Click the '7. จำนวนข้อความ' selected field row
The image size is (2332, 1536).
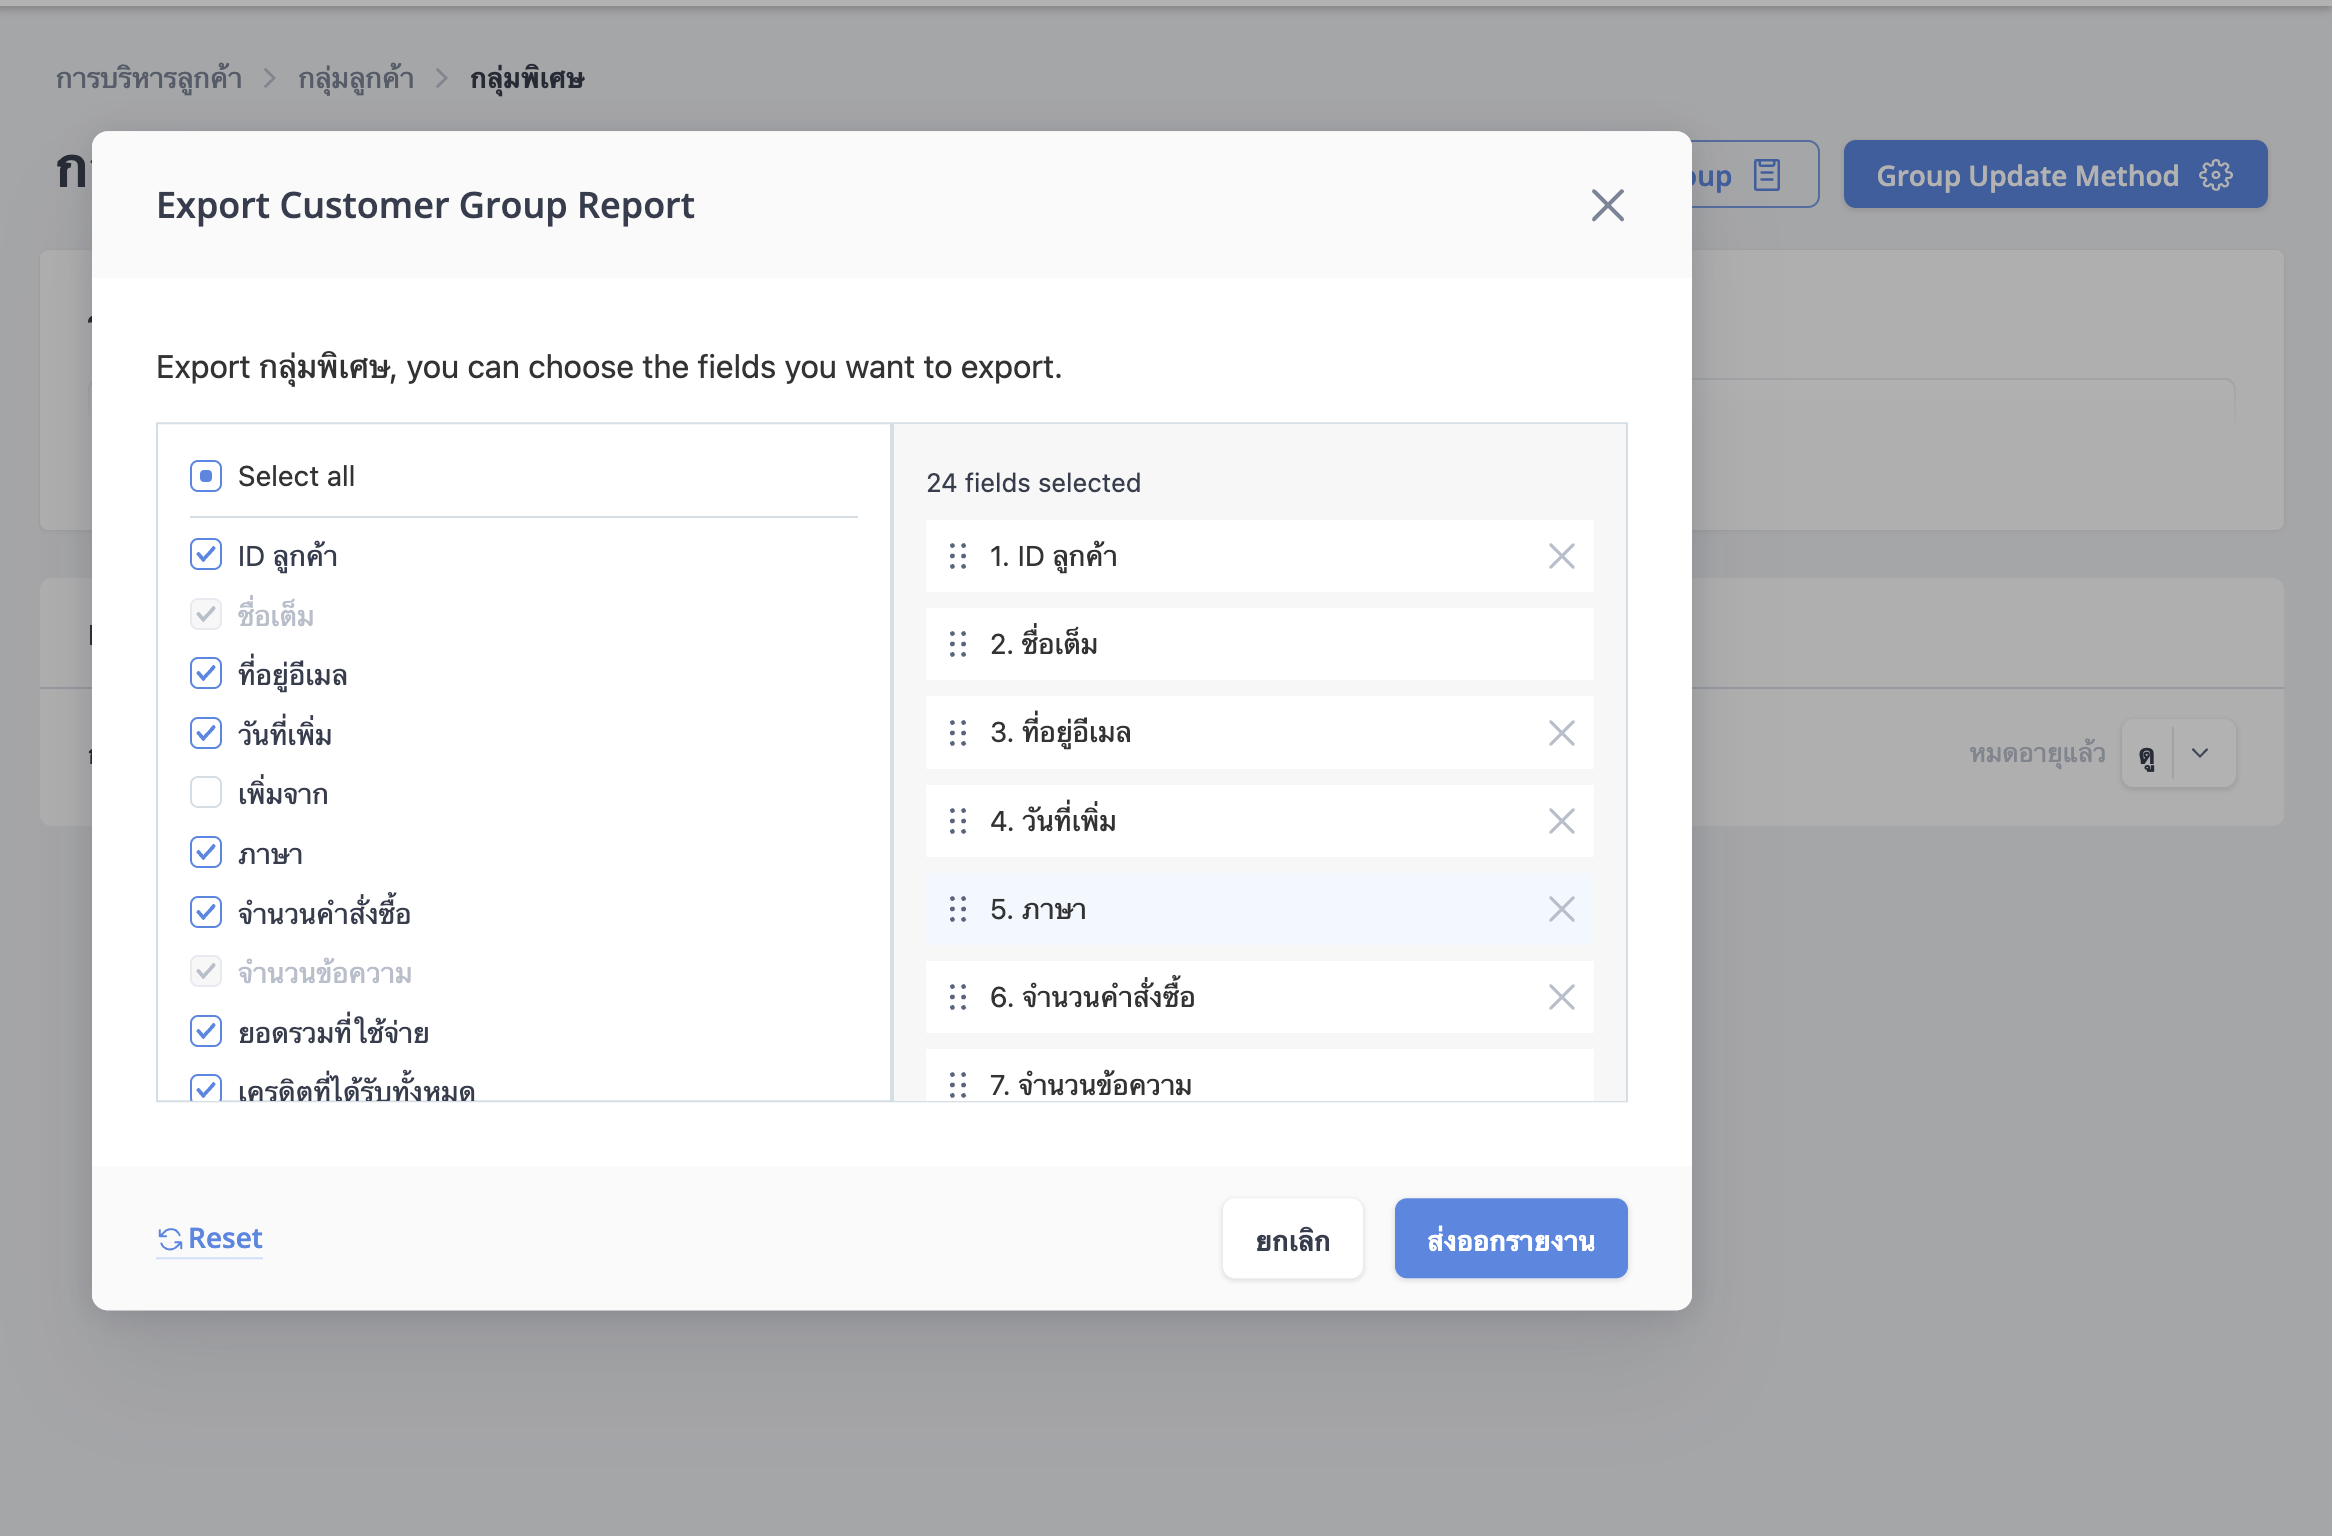[x=1259, y=1075]
